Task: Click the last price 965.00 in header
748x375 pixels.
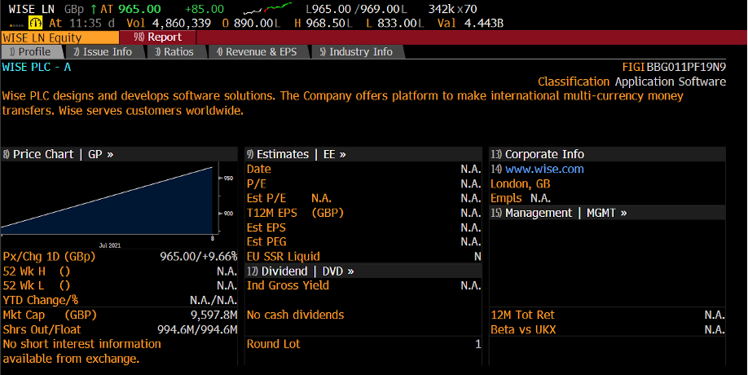Action: point(139,9)
